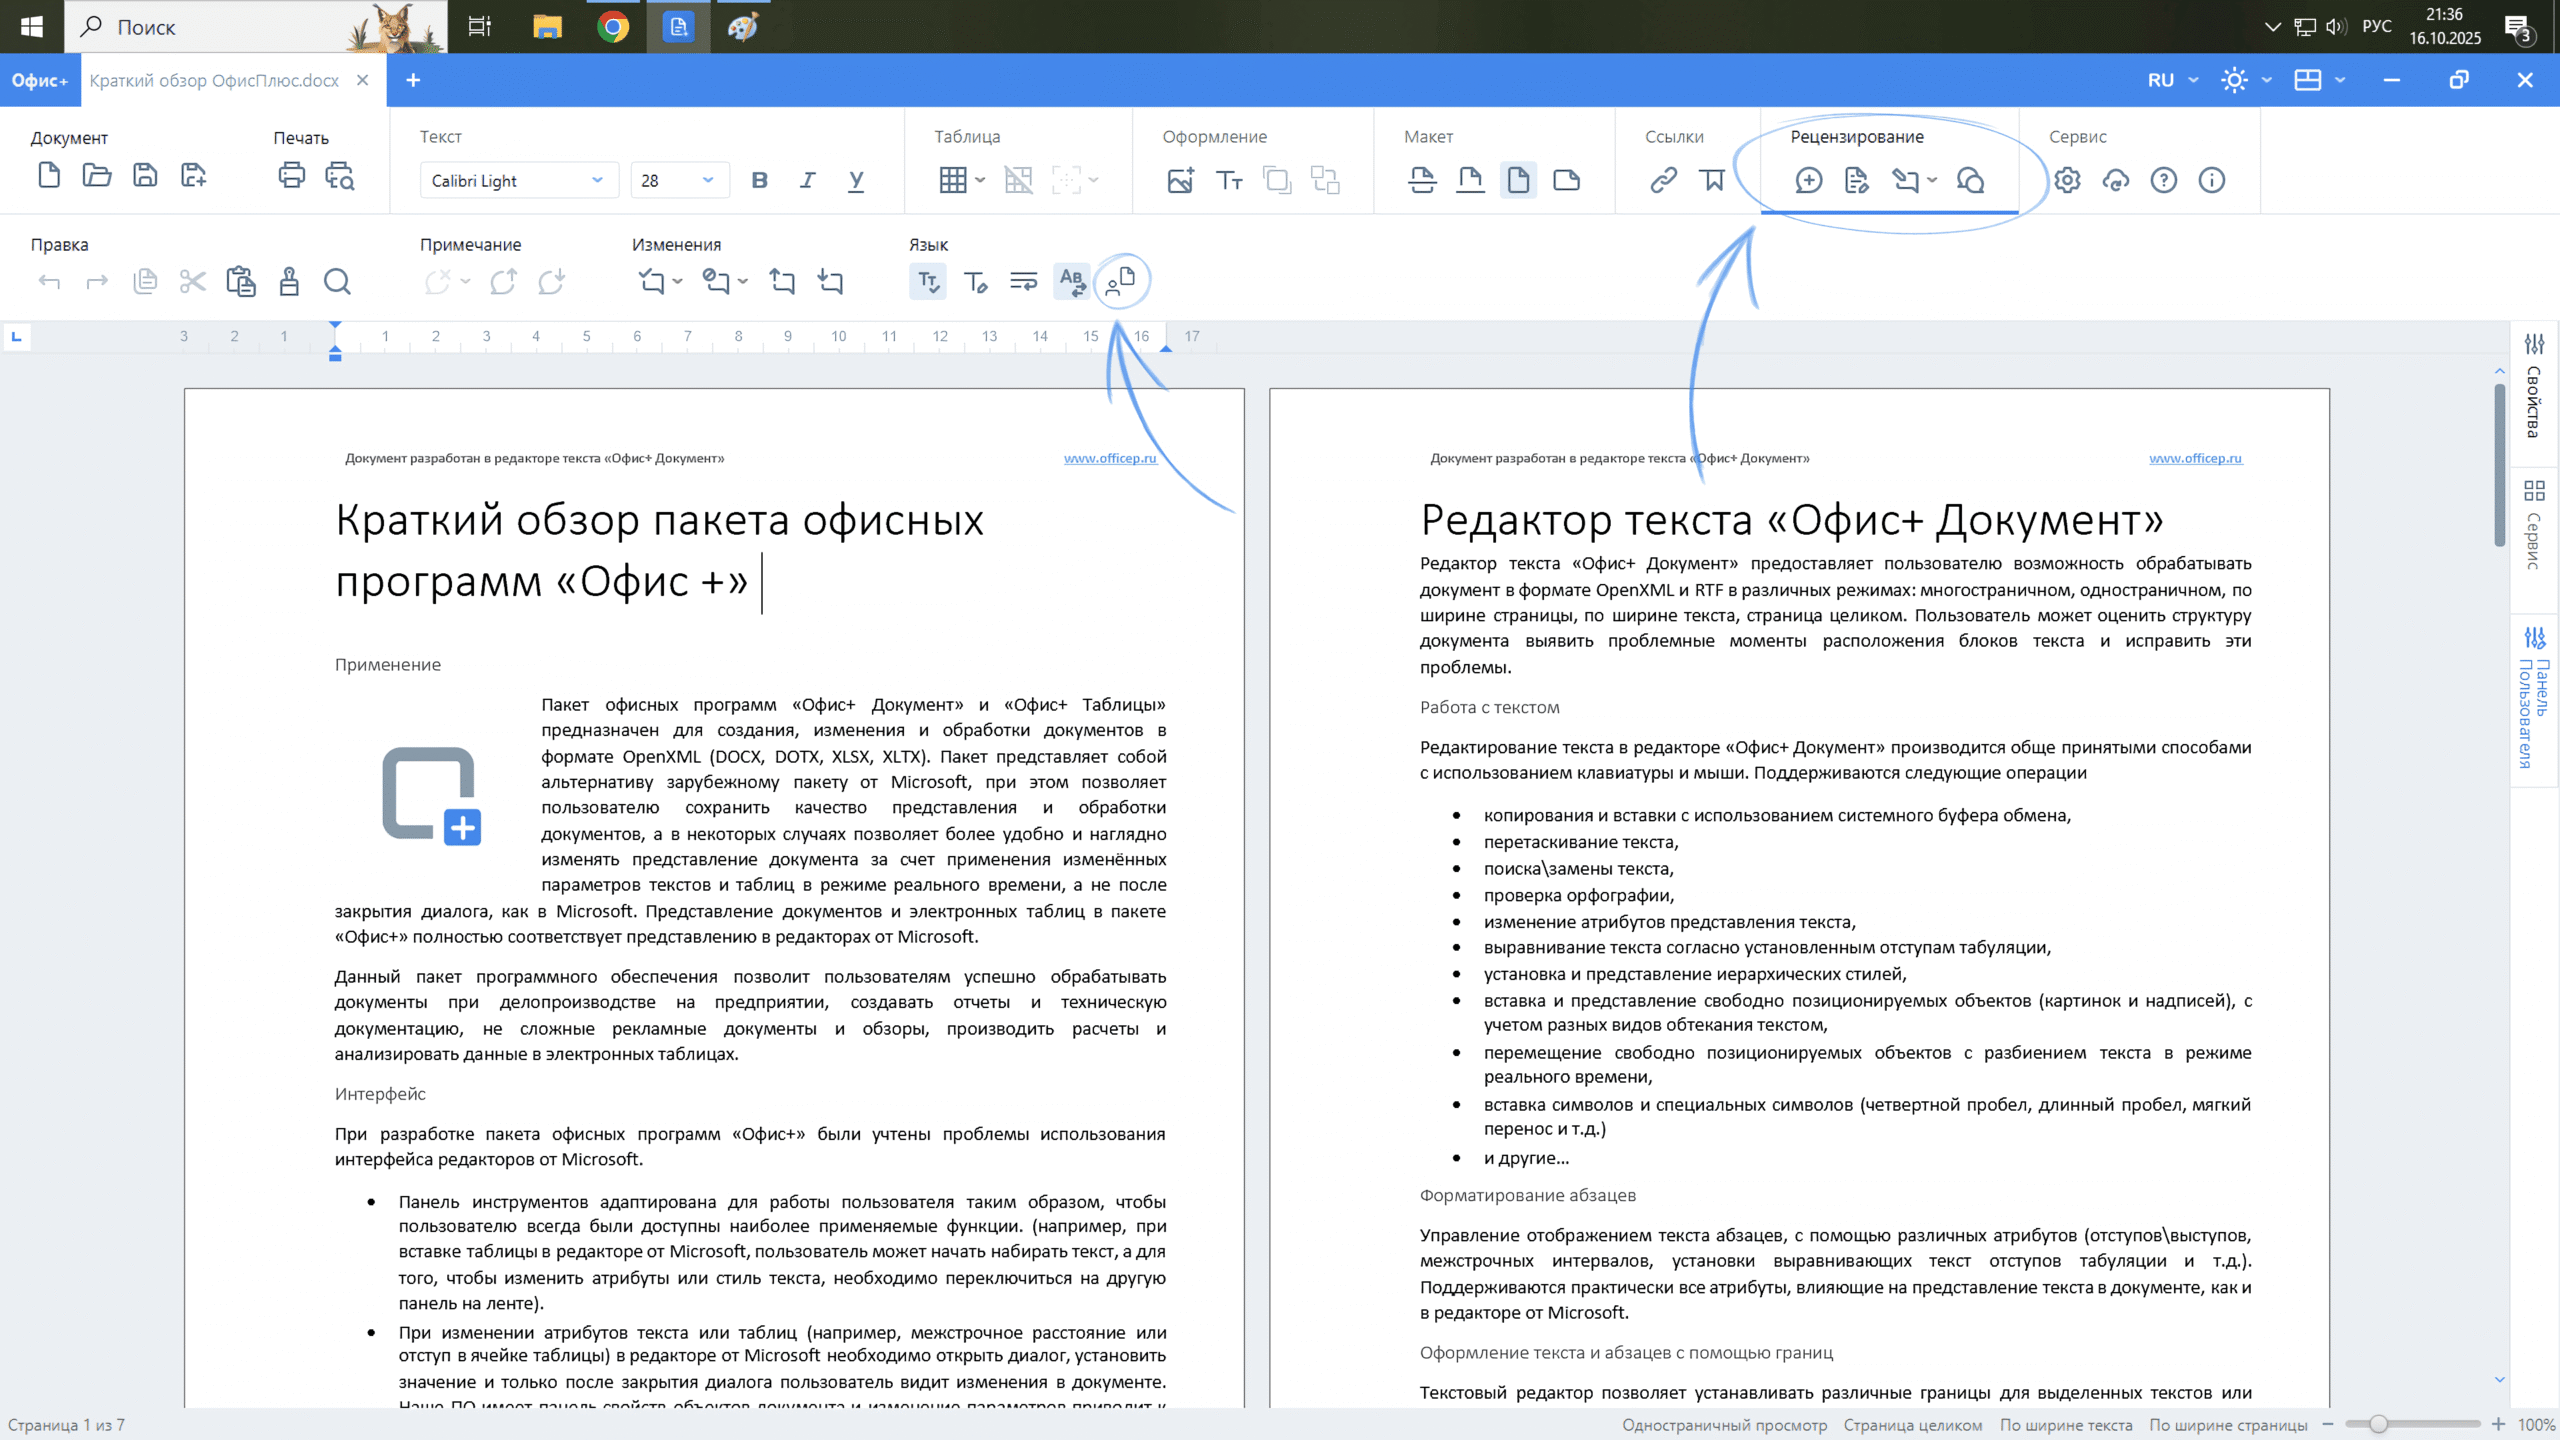Open the Calibri Light font dropdown
This screenshot has height=1440, width=2560.
click(x=517, y=180)
